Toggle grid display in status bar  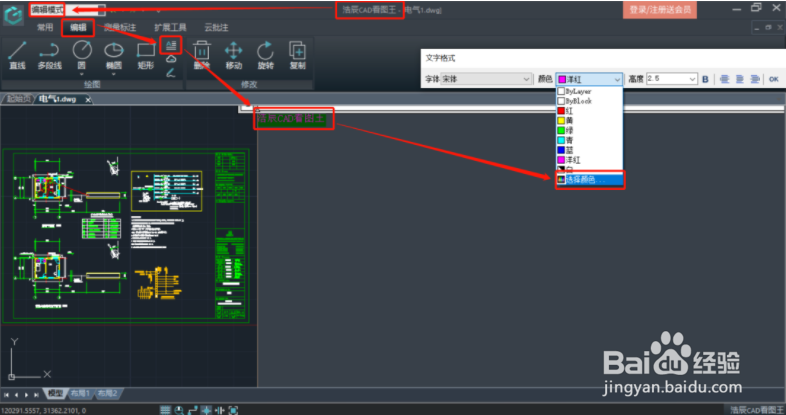pyautogui.click(x=165, y=410)
